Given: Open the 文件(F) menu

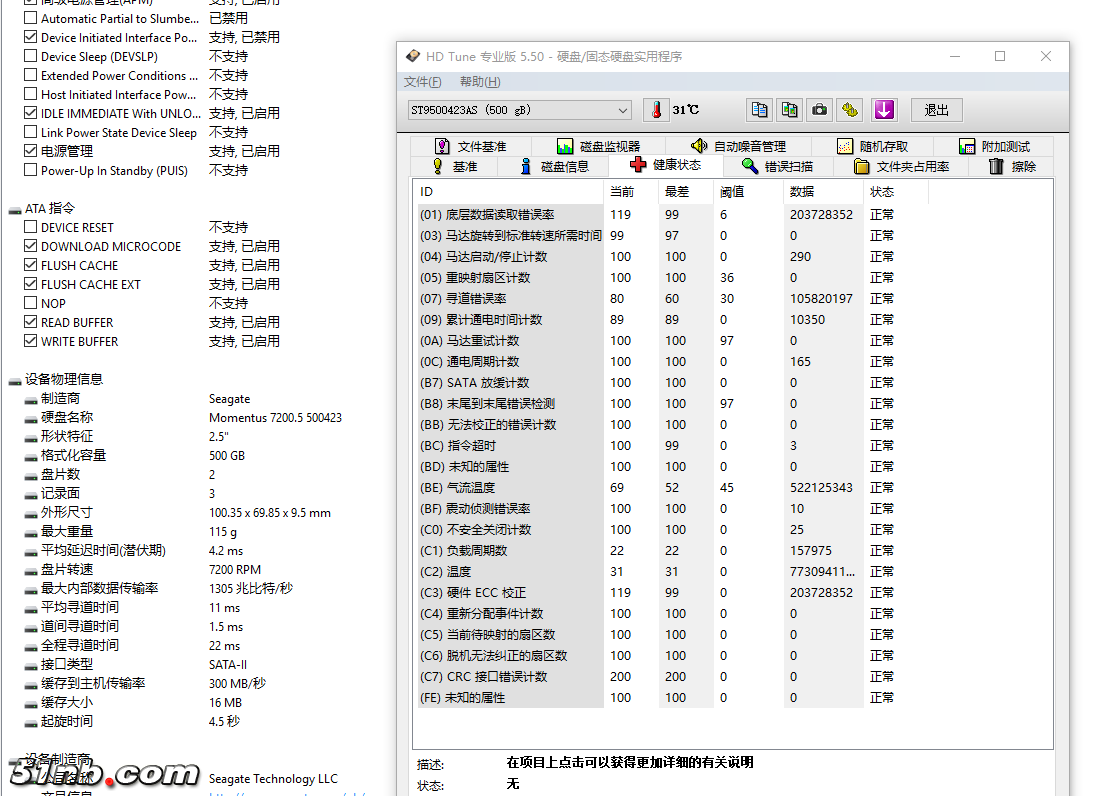Looking at the screenshot, I should click(422, 82).
